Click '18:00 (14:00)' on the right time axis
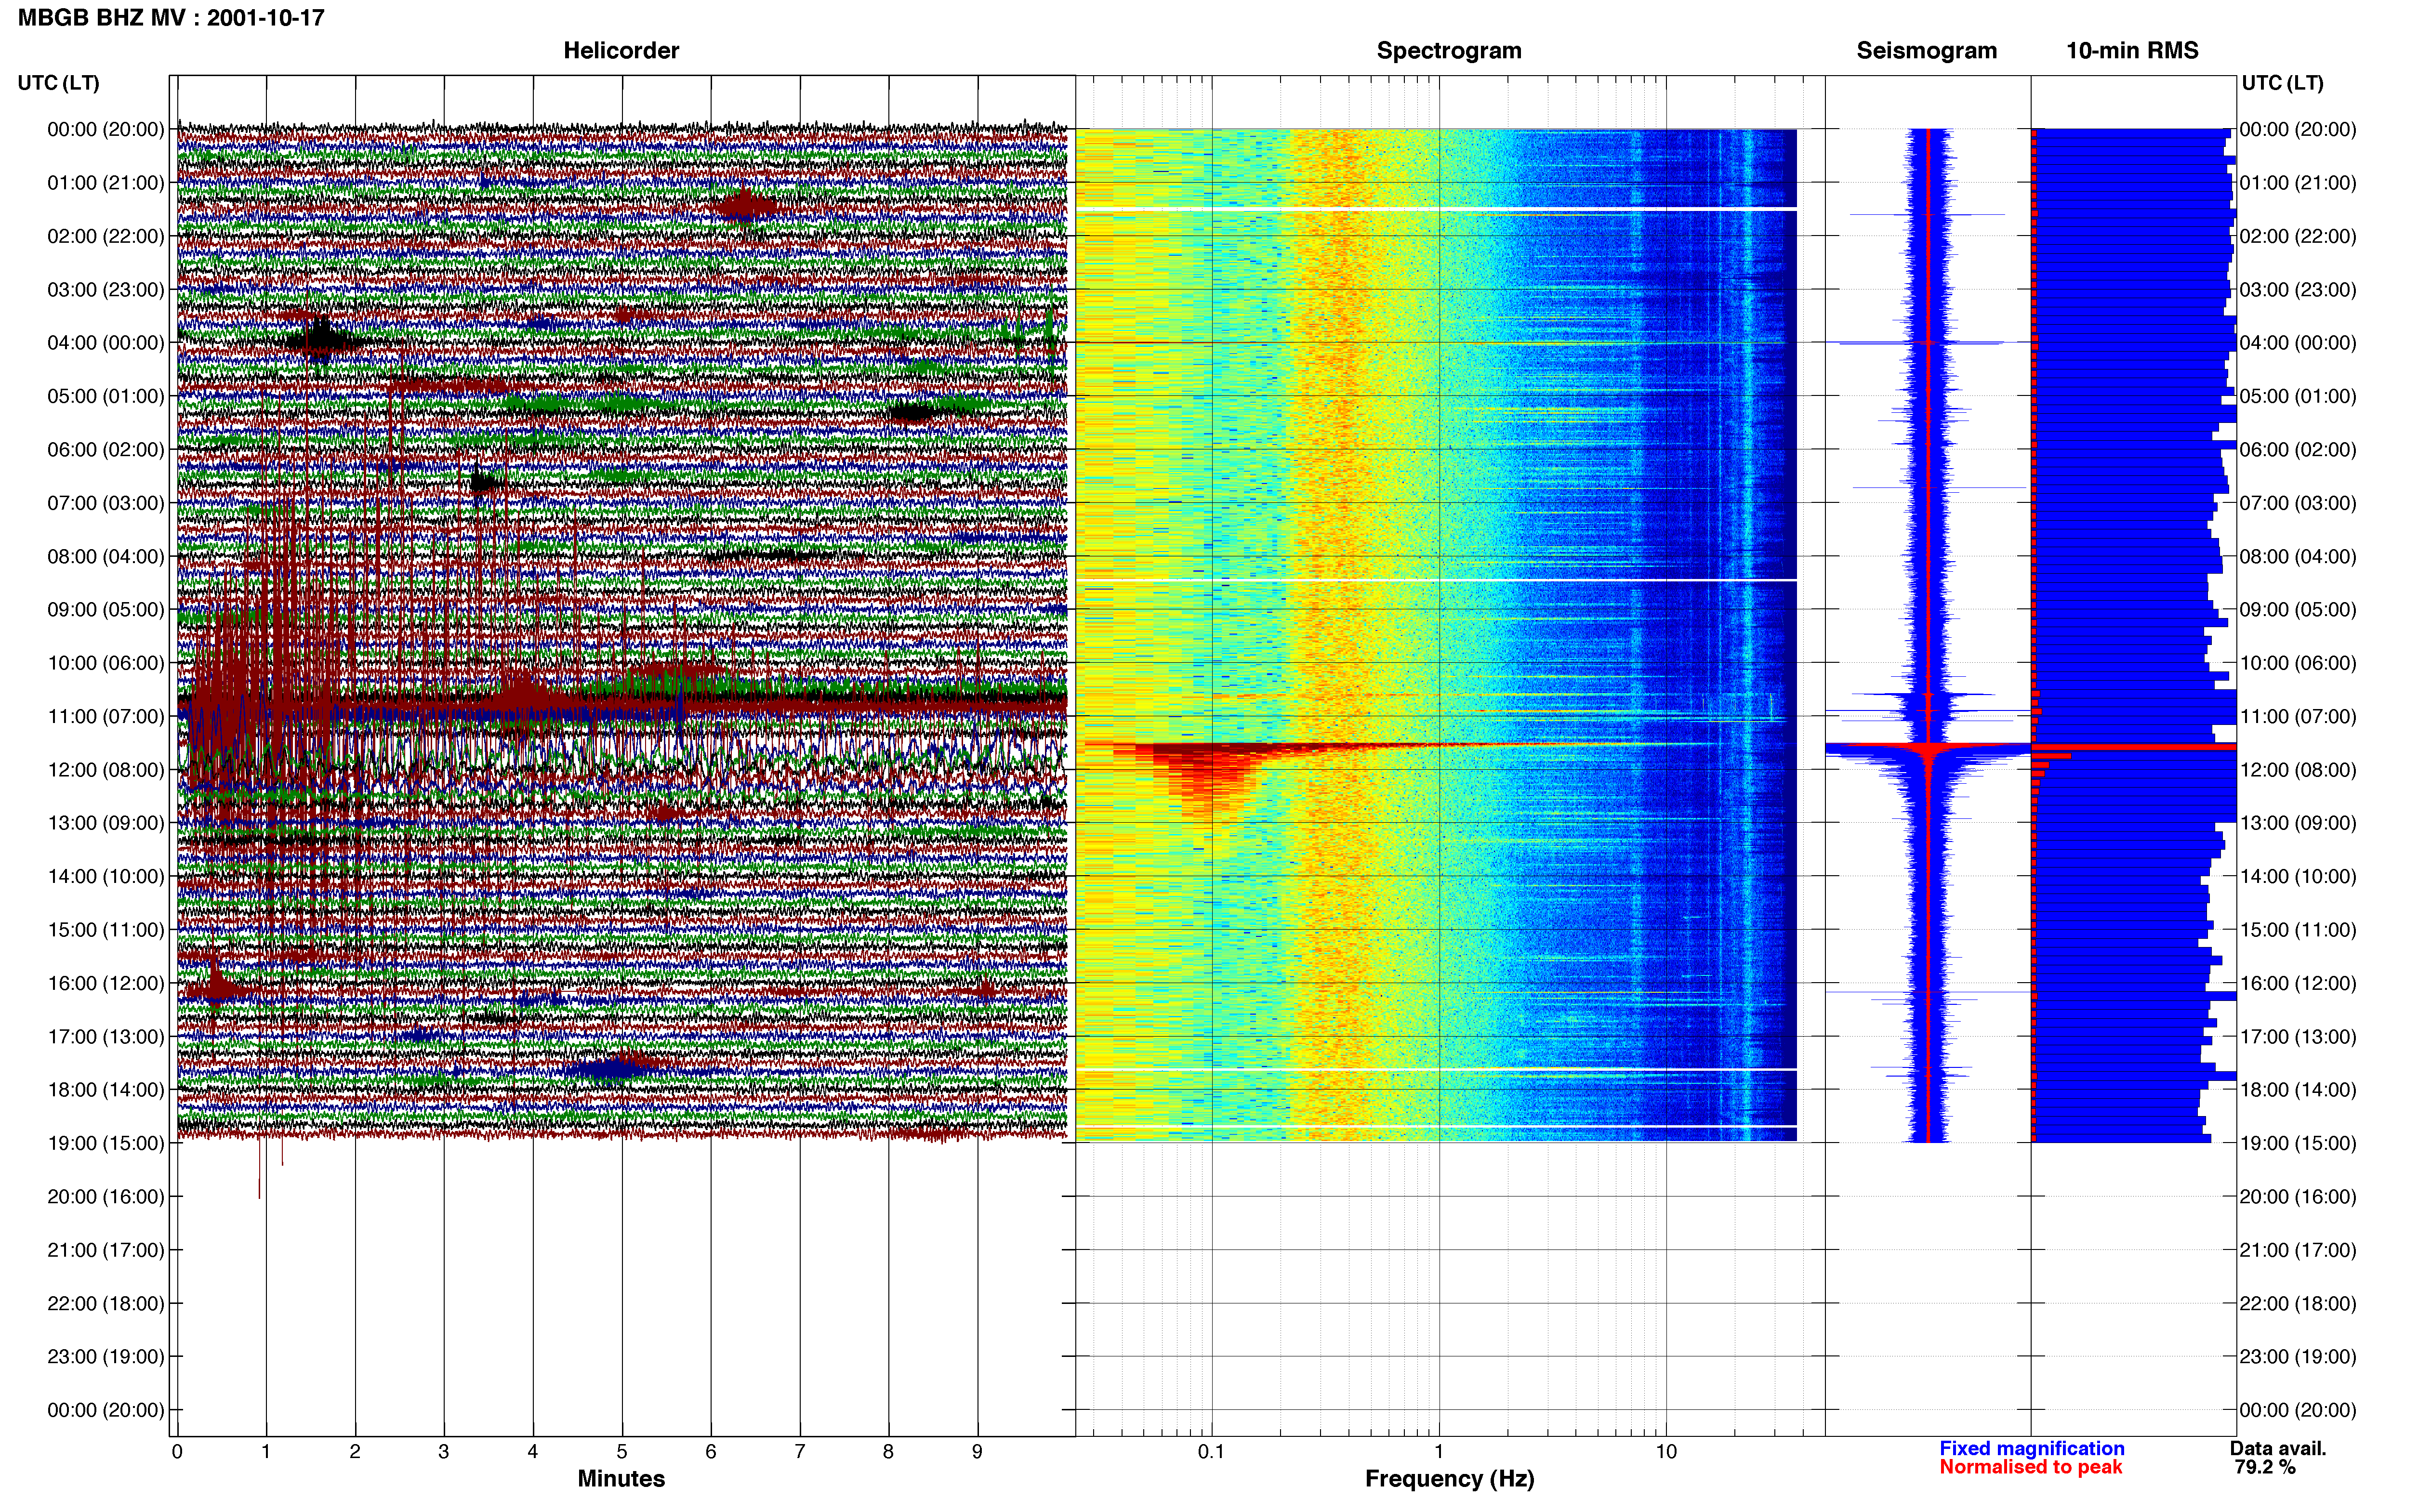Image resolution: width=2418 pixels, height=1512 pixels. pos(2298,1090)
